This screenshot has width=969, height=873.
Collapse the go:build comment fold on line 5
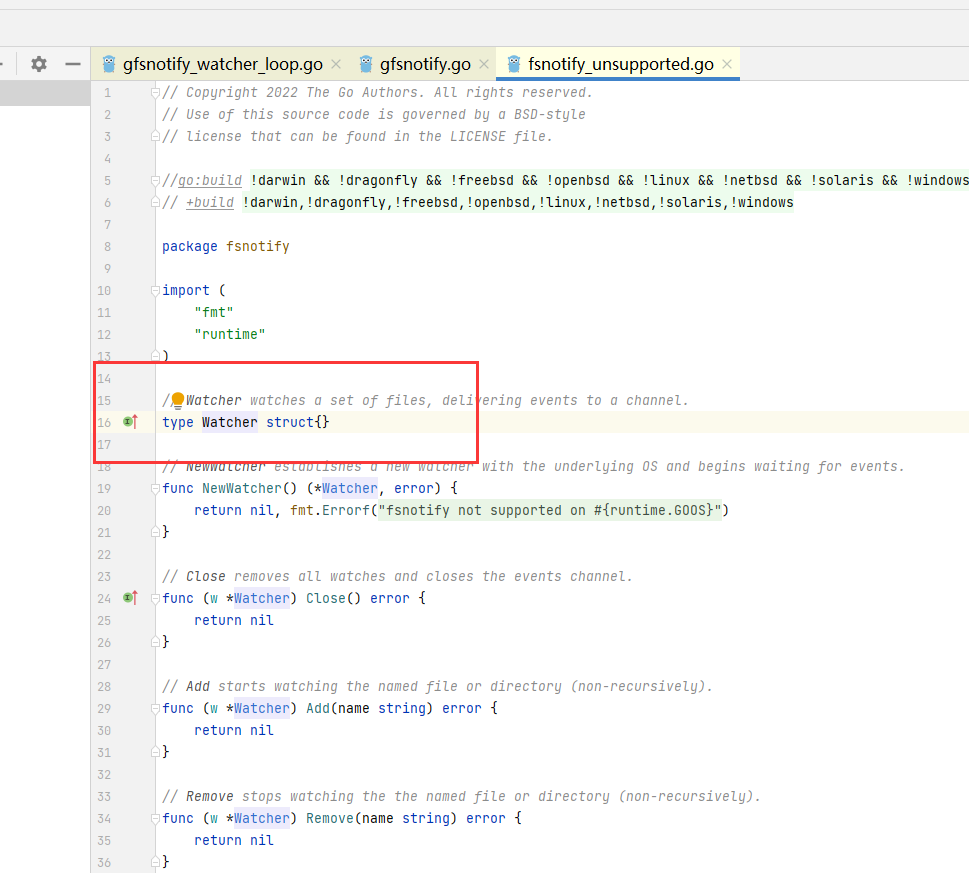(x=155, y=180)
